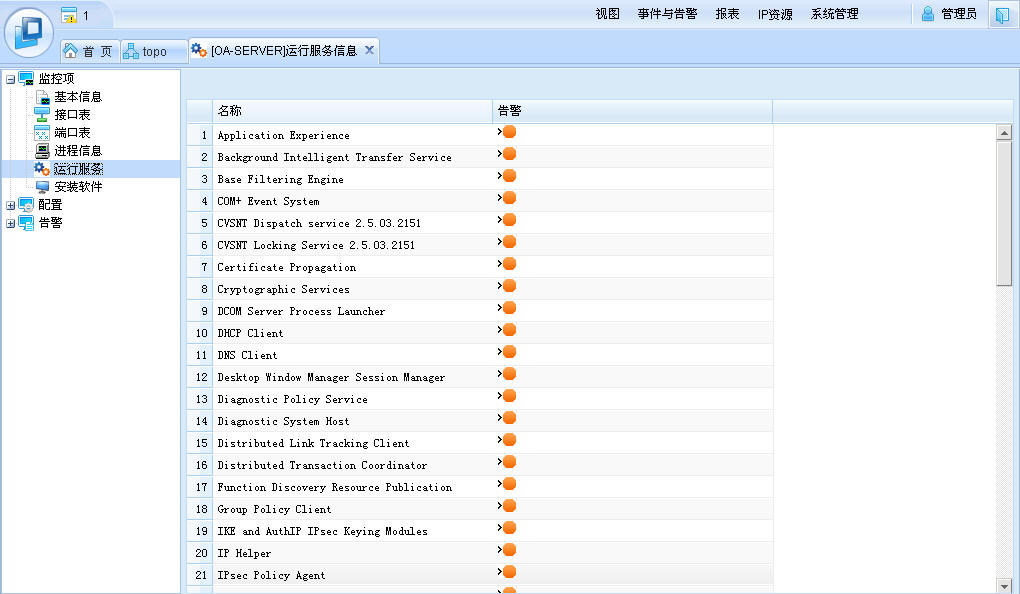The image size is (1020, 594).
Task: Click the scrollbar up arrow
Action: point(1004,133)
